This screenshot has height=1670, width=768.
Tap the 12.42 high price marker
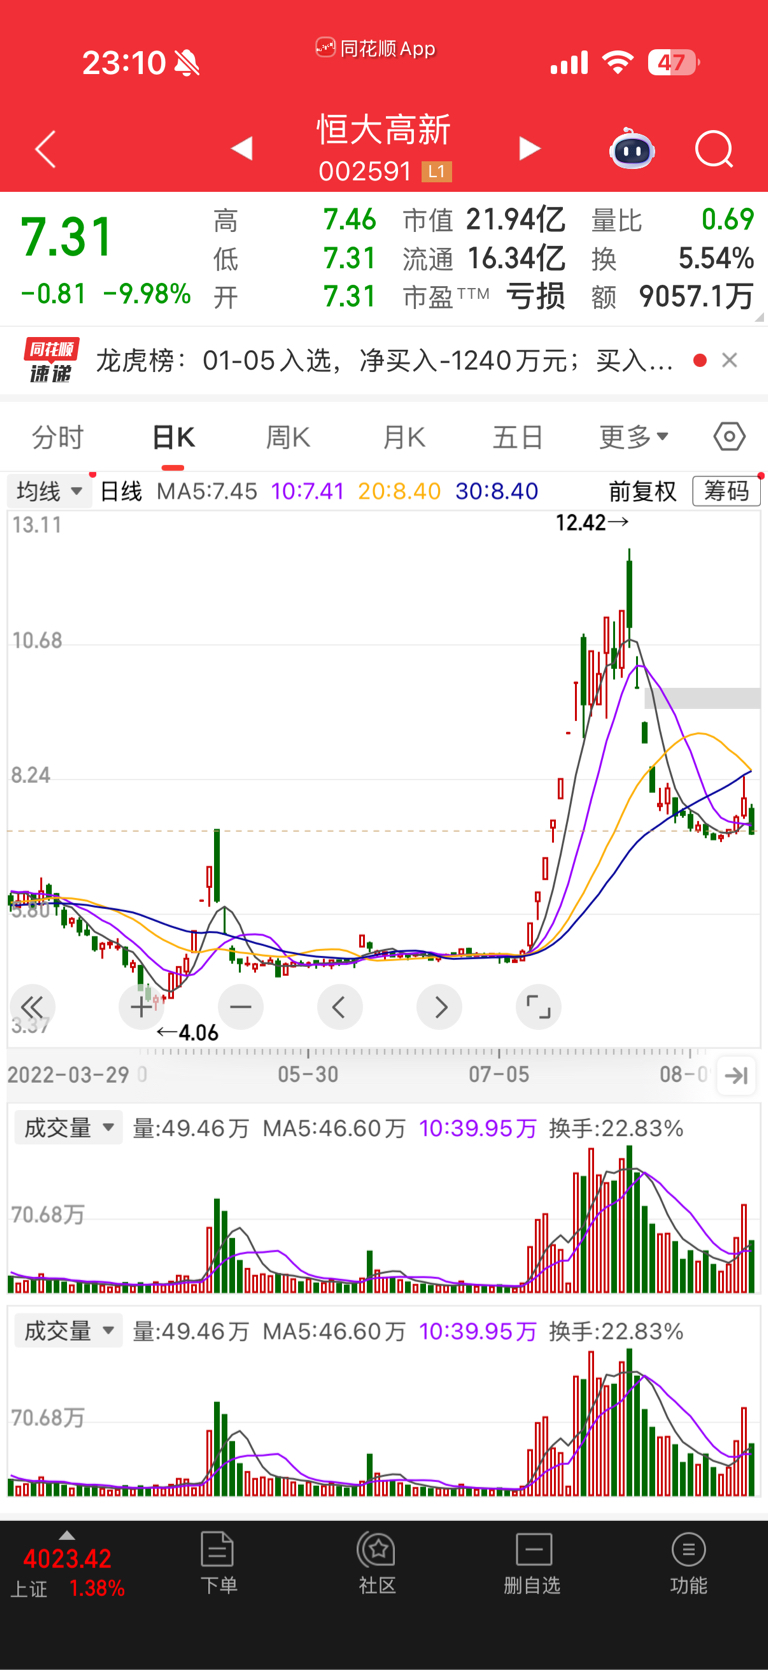591,522
